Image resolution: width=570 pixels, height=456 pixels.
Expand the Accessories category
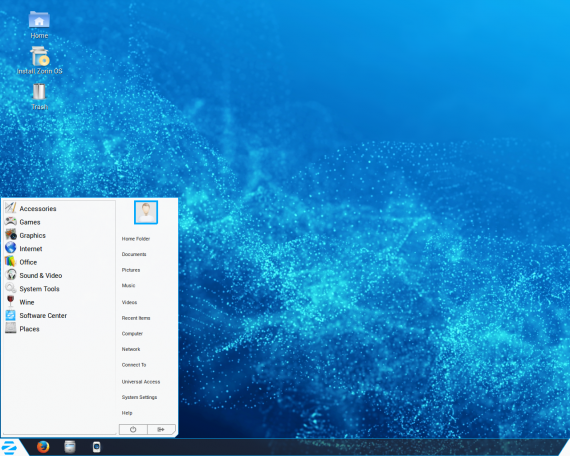(31, 208)
